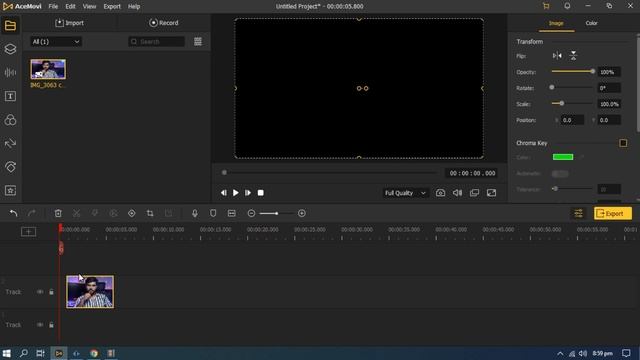The width and height of the screenshot is (640, 360).
Task: Click the keyframe diamond icon
Action: pyautogui.click(x=131, y=213)
